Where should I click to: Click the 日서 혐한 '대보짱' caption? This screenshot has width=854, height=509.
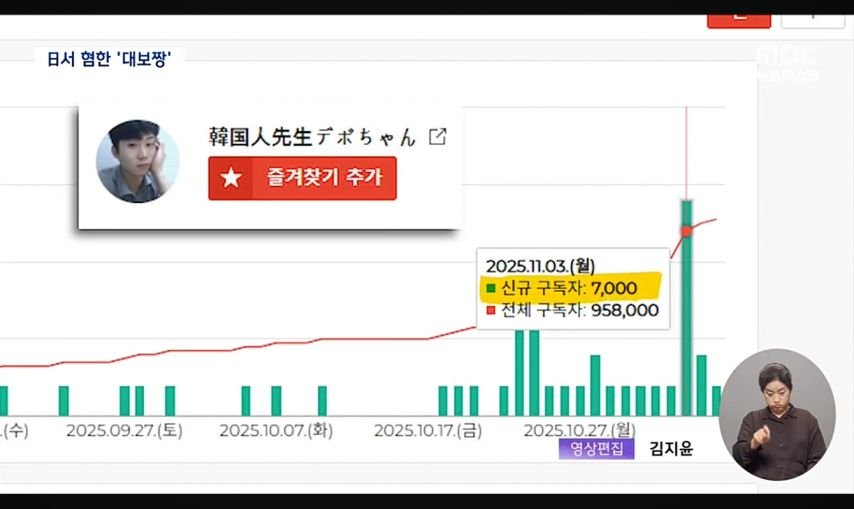109,59
